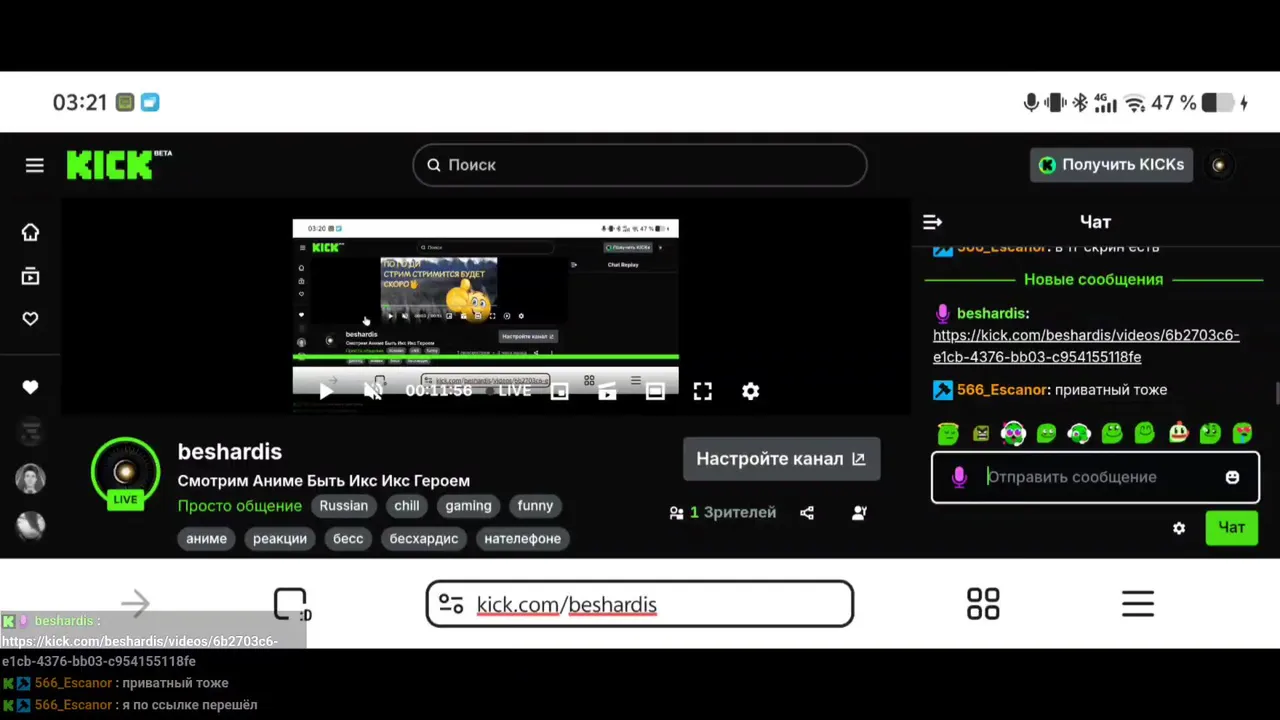Share the stream via share icon
This screenshot has width=1280, height=720.
[x=807, y=513]
